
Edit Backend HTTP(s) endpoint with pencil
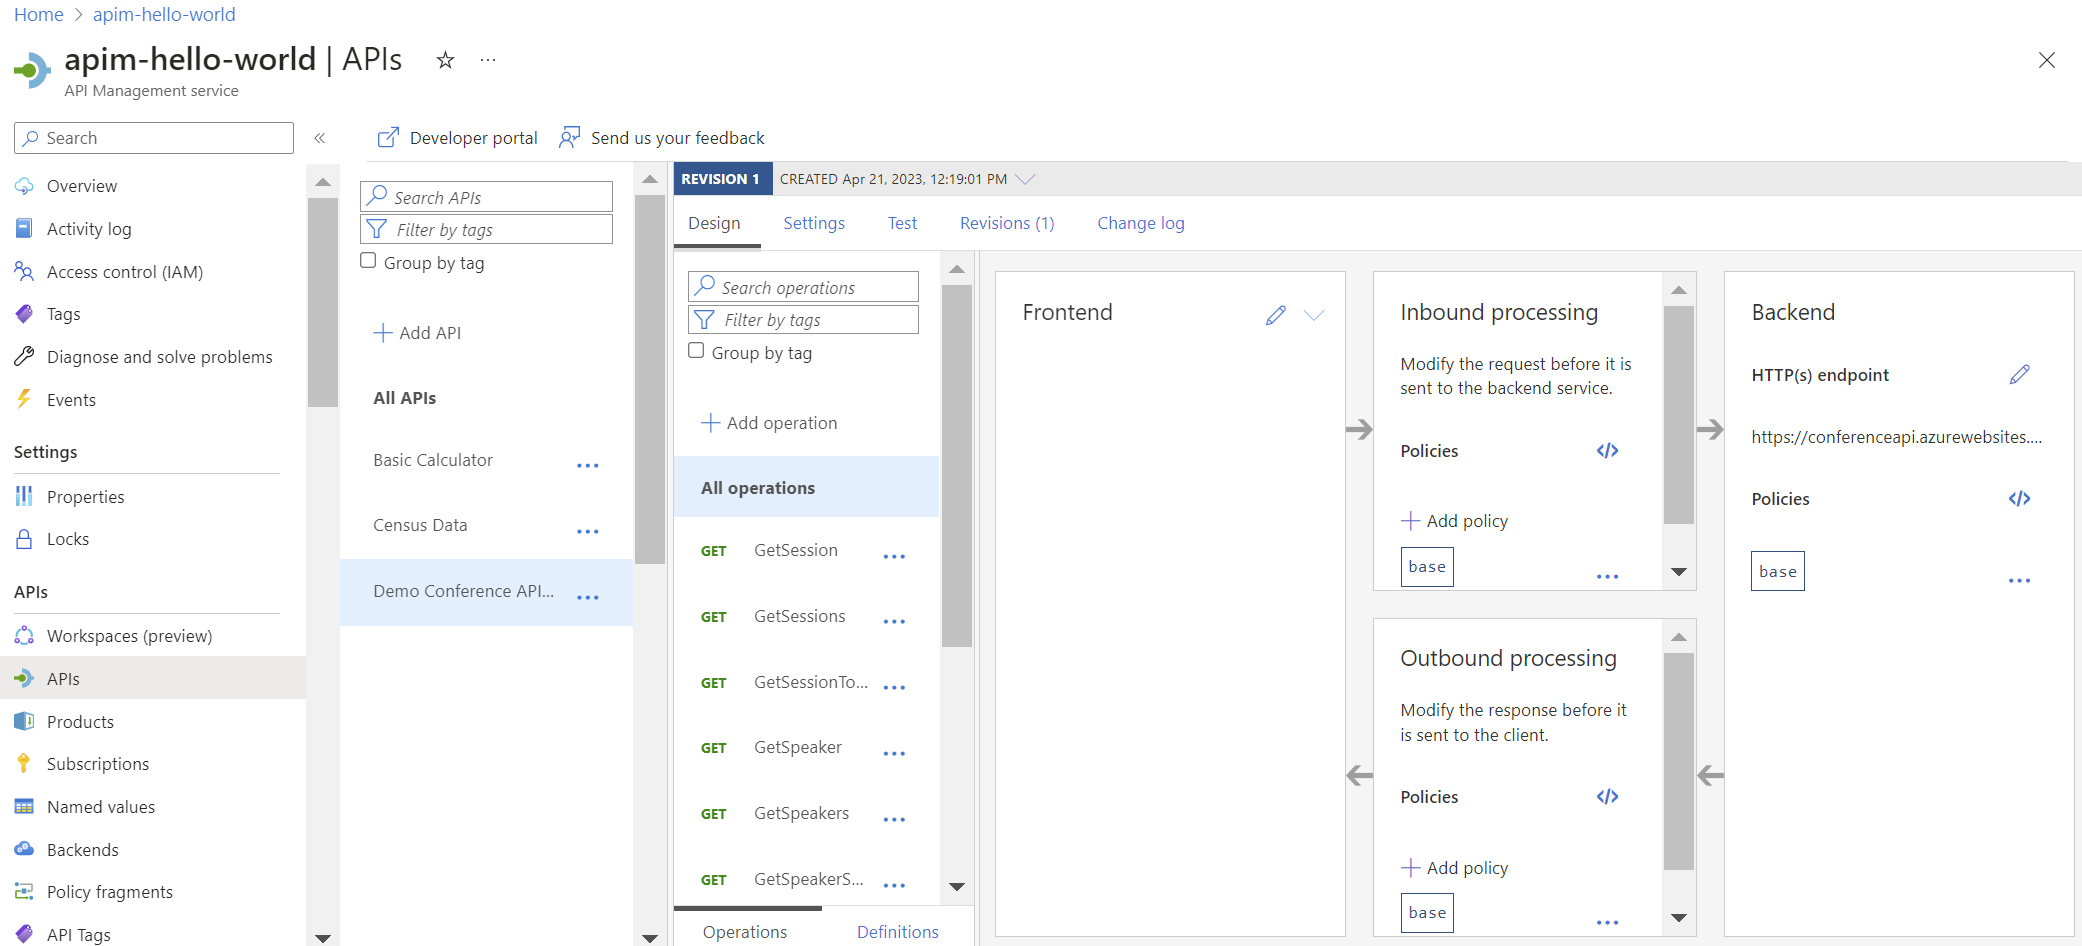coord(2019,374)
